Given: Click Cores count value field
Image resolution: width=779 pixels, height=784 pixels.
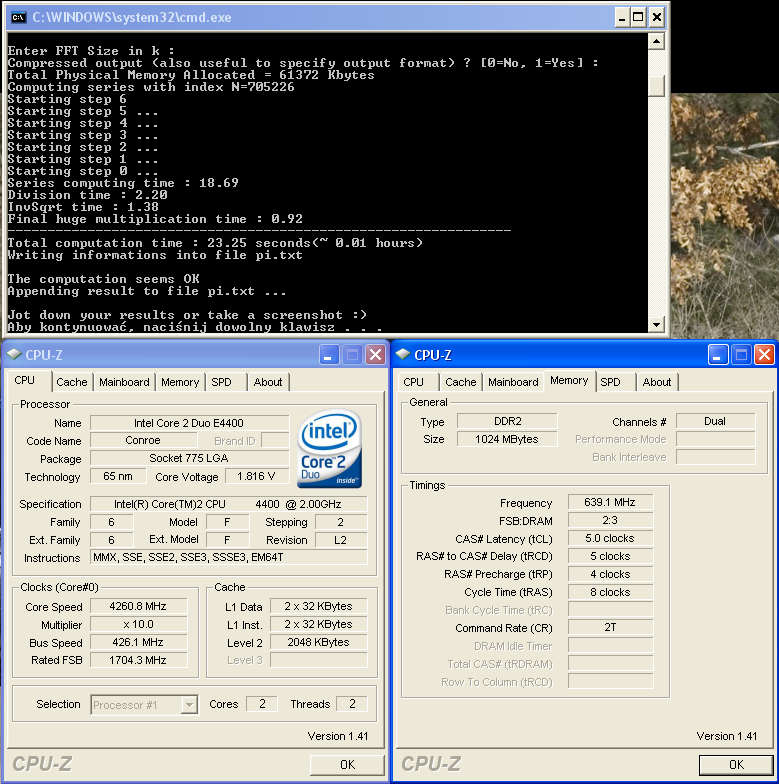Looking at the screenshot, I should [262, 704].
